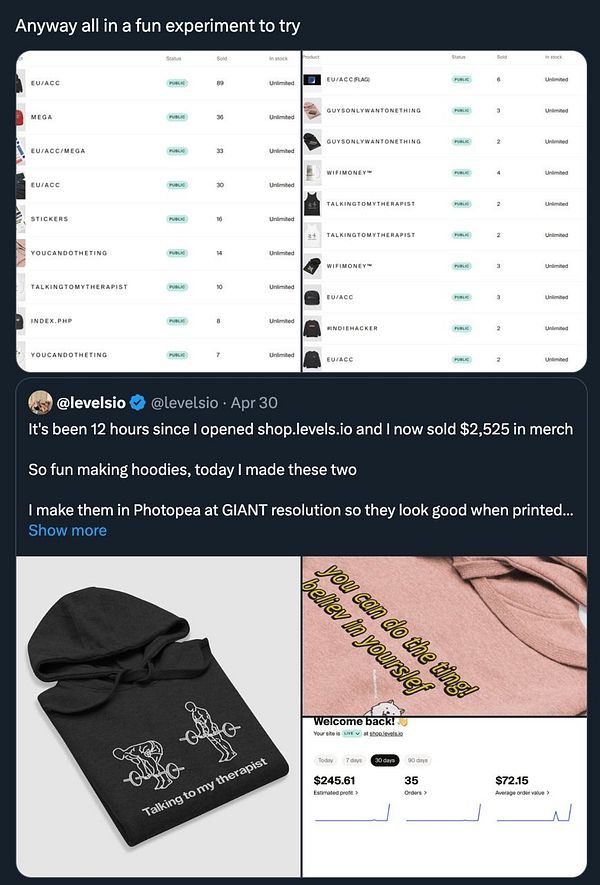The height and width of the screenshot is (885, 600).
Task: Open the LIVE site status dropdown
Action: coord(352,733)
